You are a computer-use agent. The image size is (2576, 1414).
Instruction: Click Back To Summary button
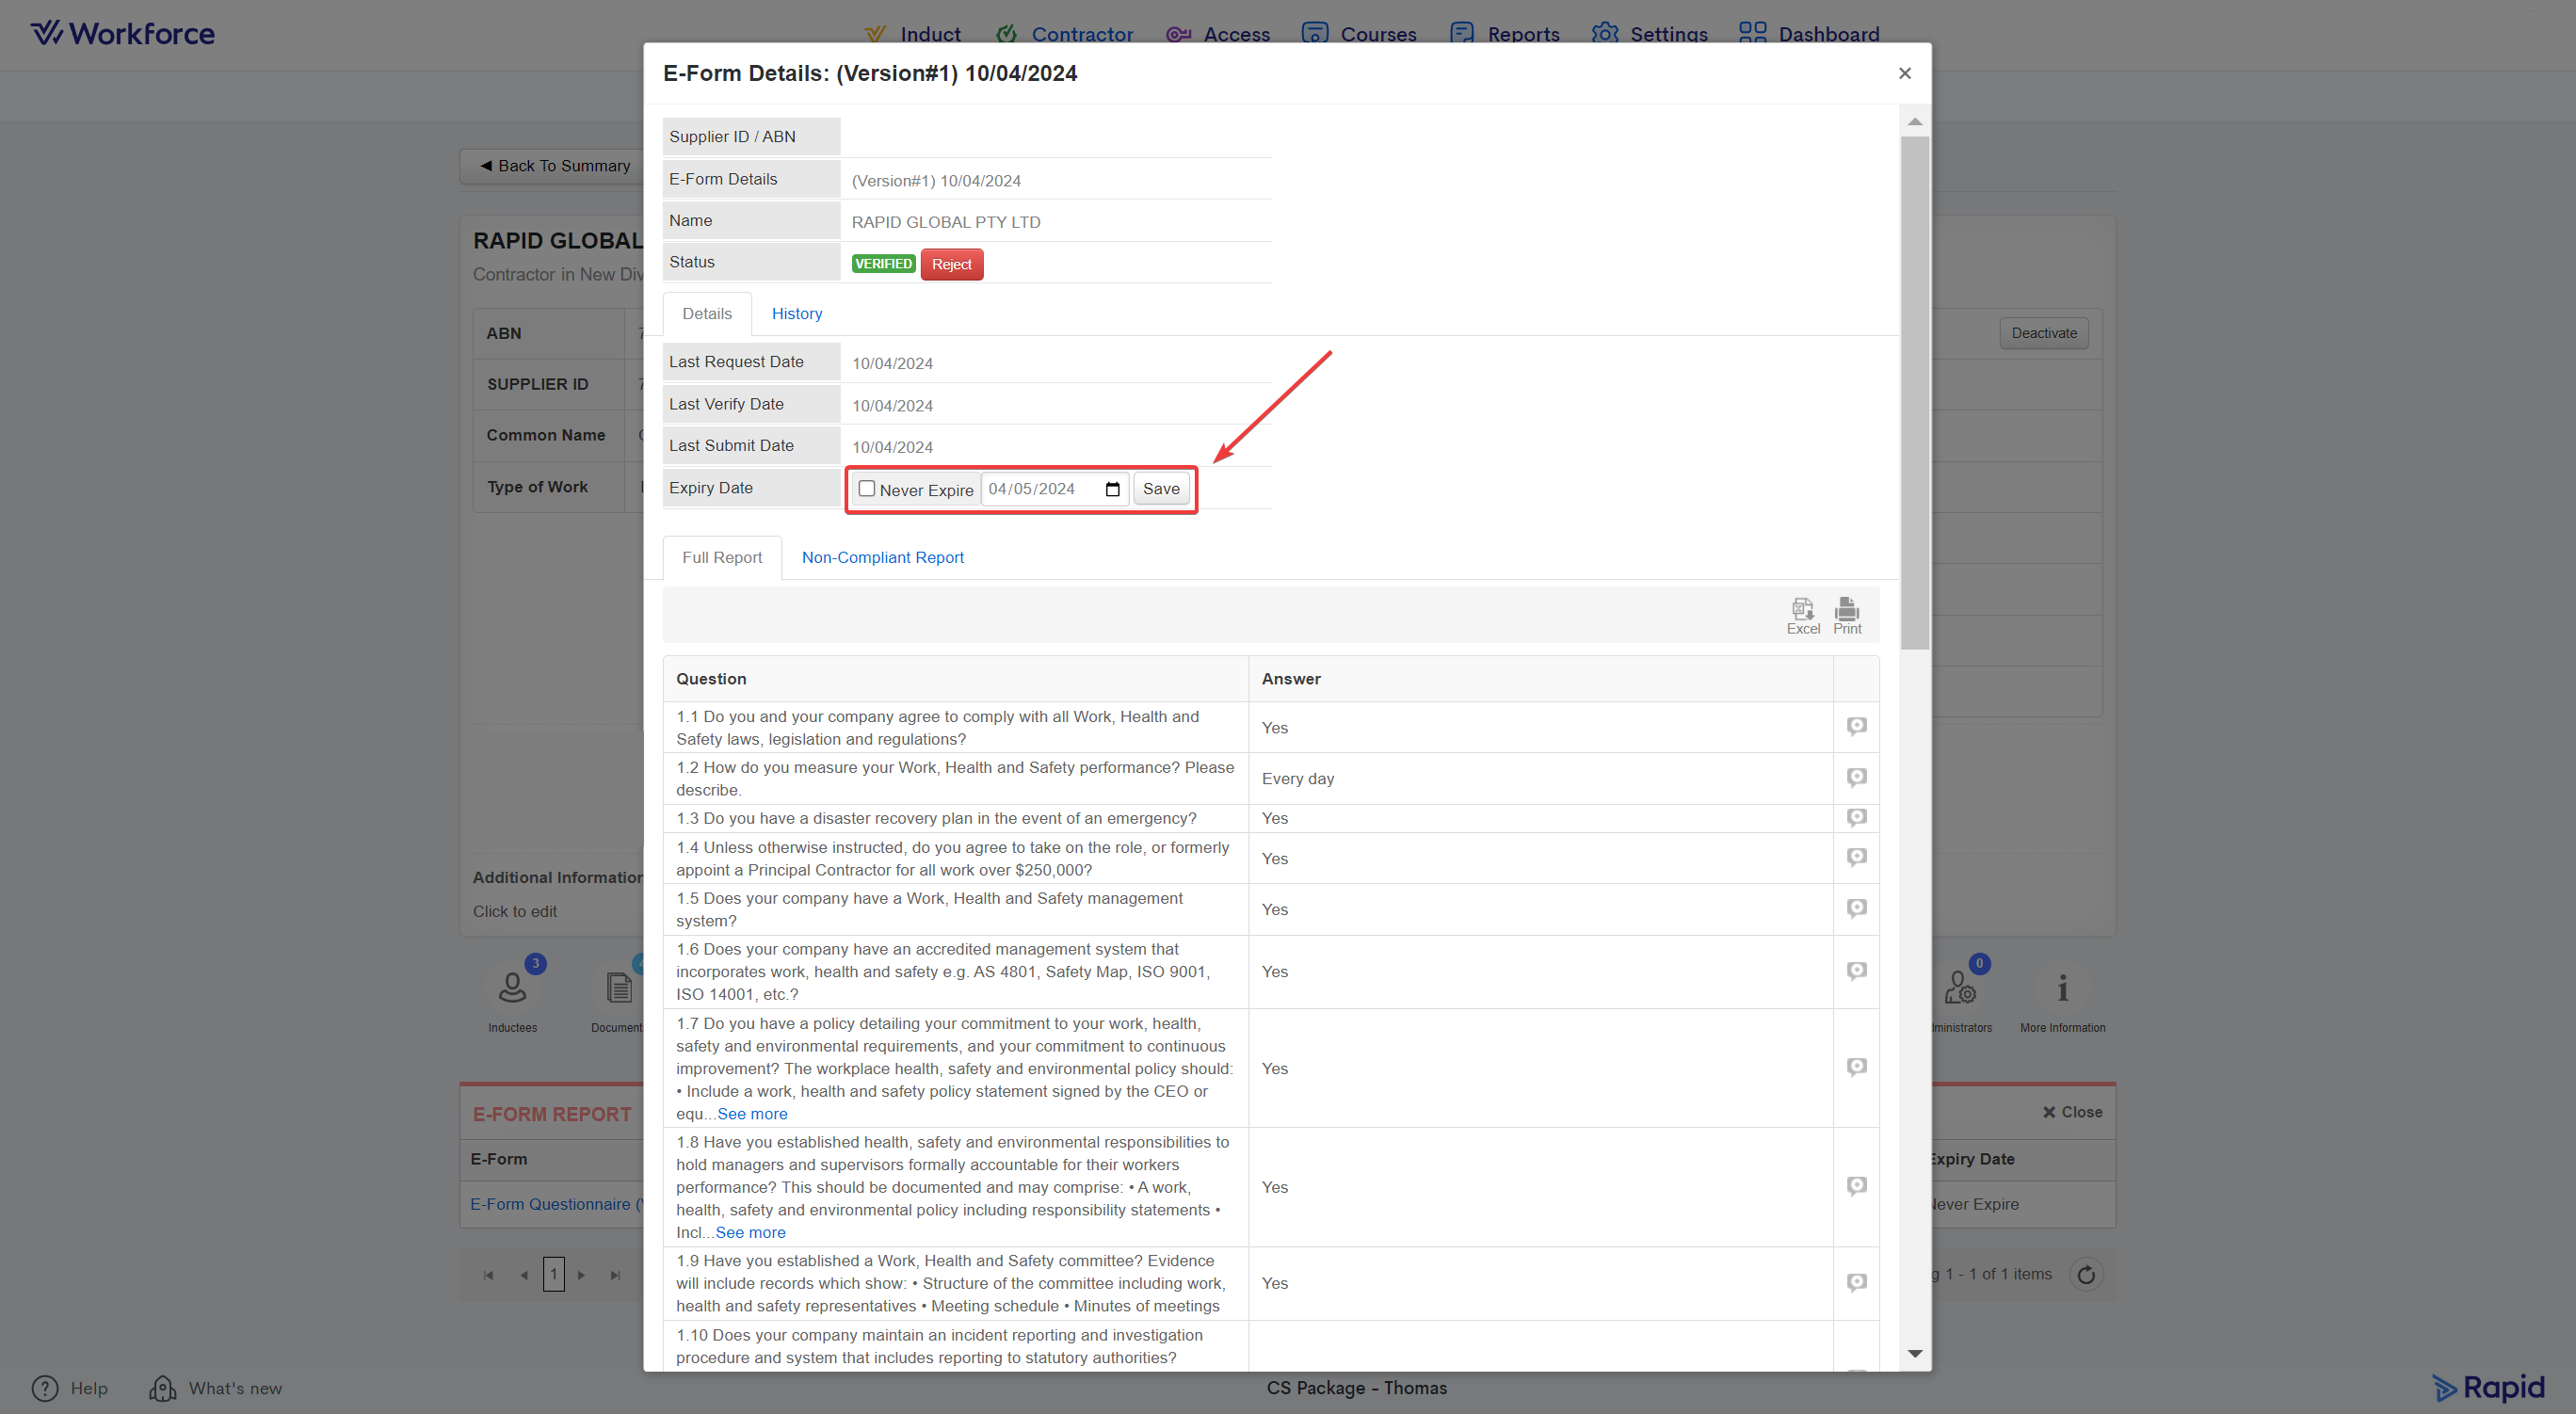pos(555,166)
